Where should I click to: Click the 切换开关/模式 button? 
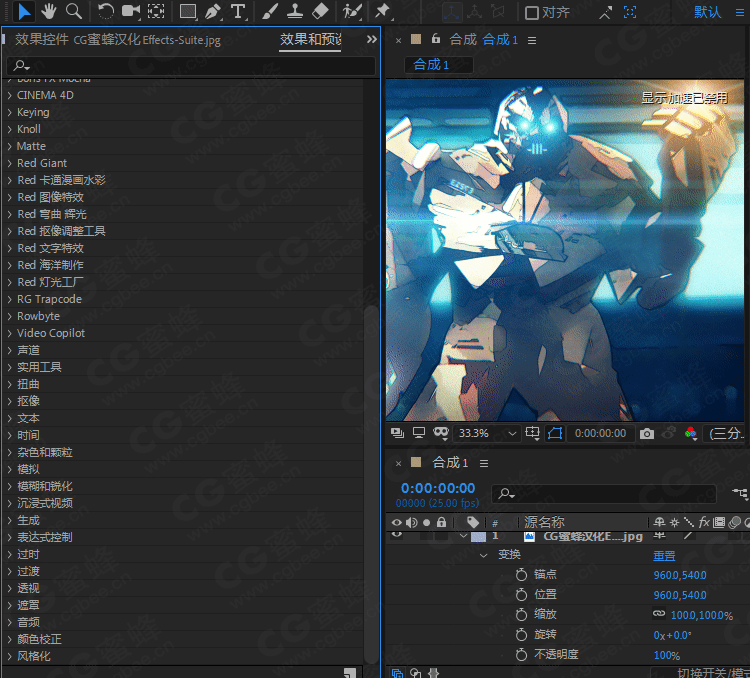(712, 673)
